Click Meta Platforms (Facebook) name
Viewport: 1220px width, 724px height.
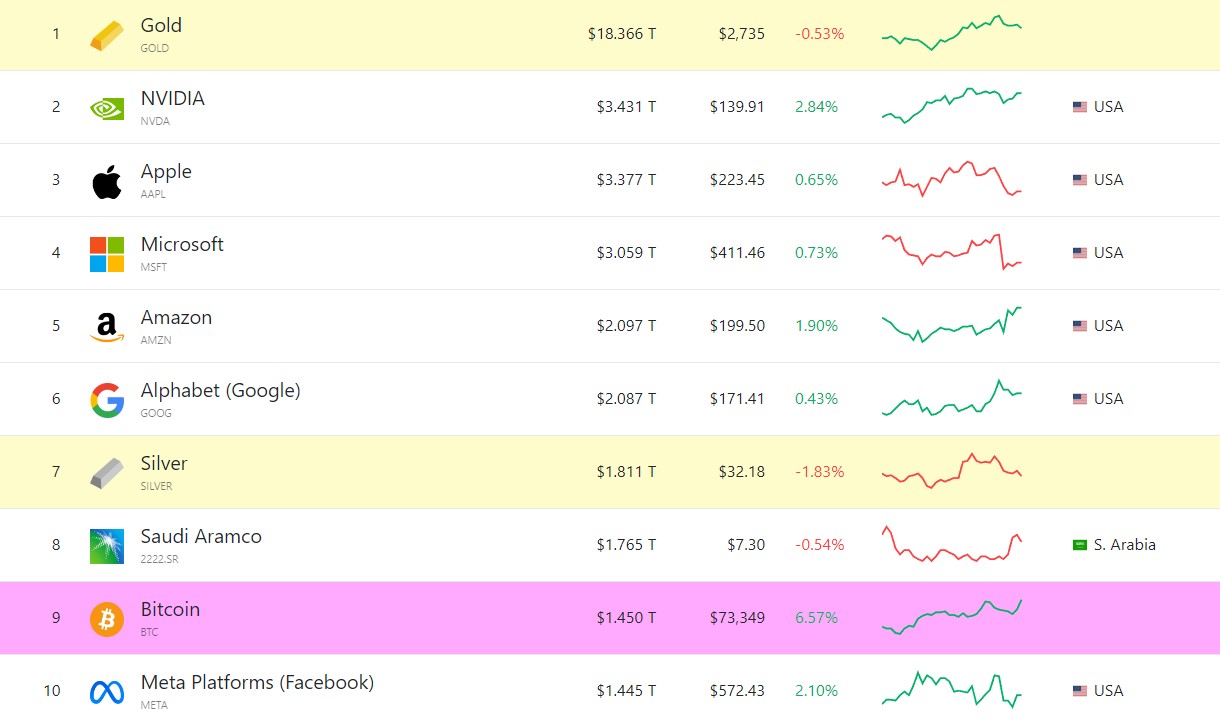coord(256,681)
